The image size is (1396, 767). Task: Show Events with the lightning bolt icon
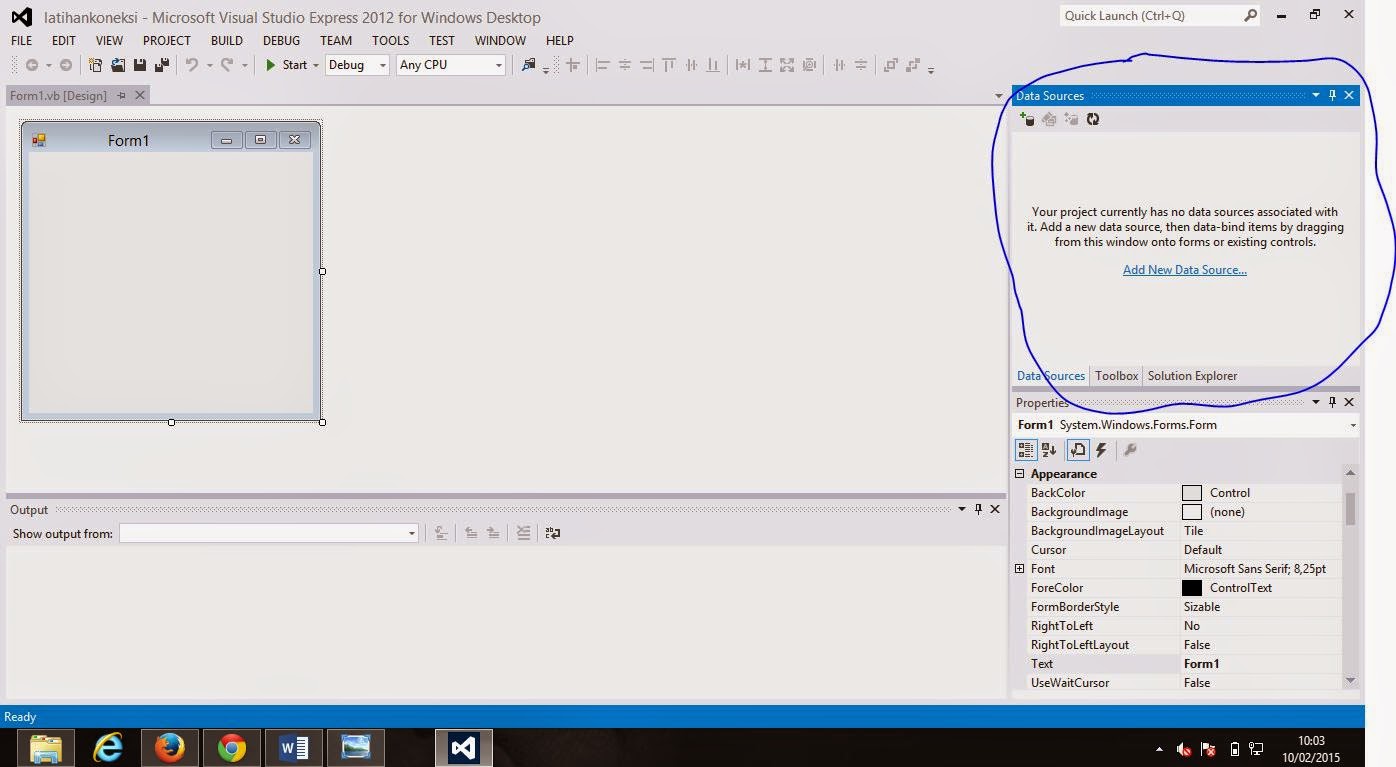pos(1101,450)
